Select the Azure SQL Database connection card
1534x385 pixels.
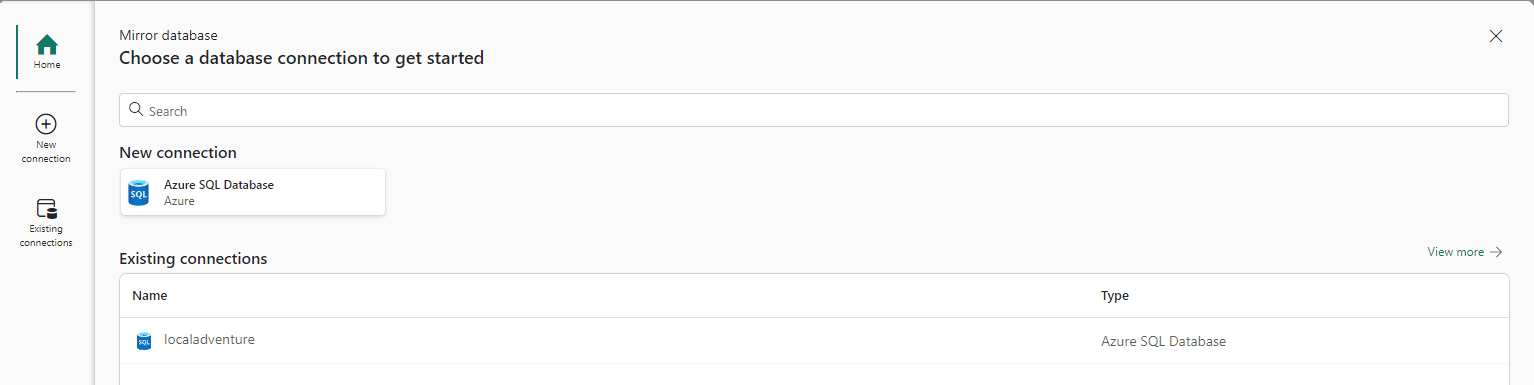coord(253,192)
